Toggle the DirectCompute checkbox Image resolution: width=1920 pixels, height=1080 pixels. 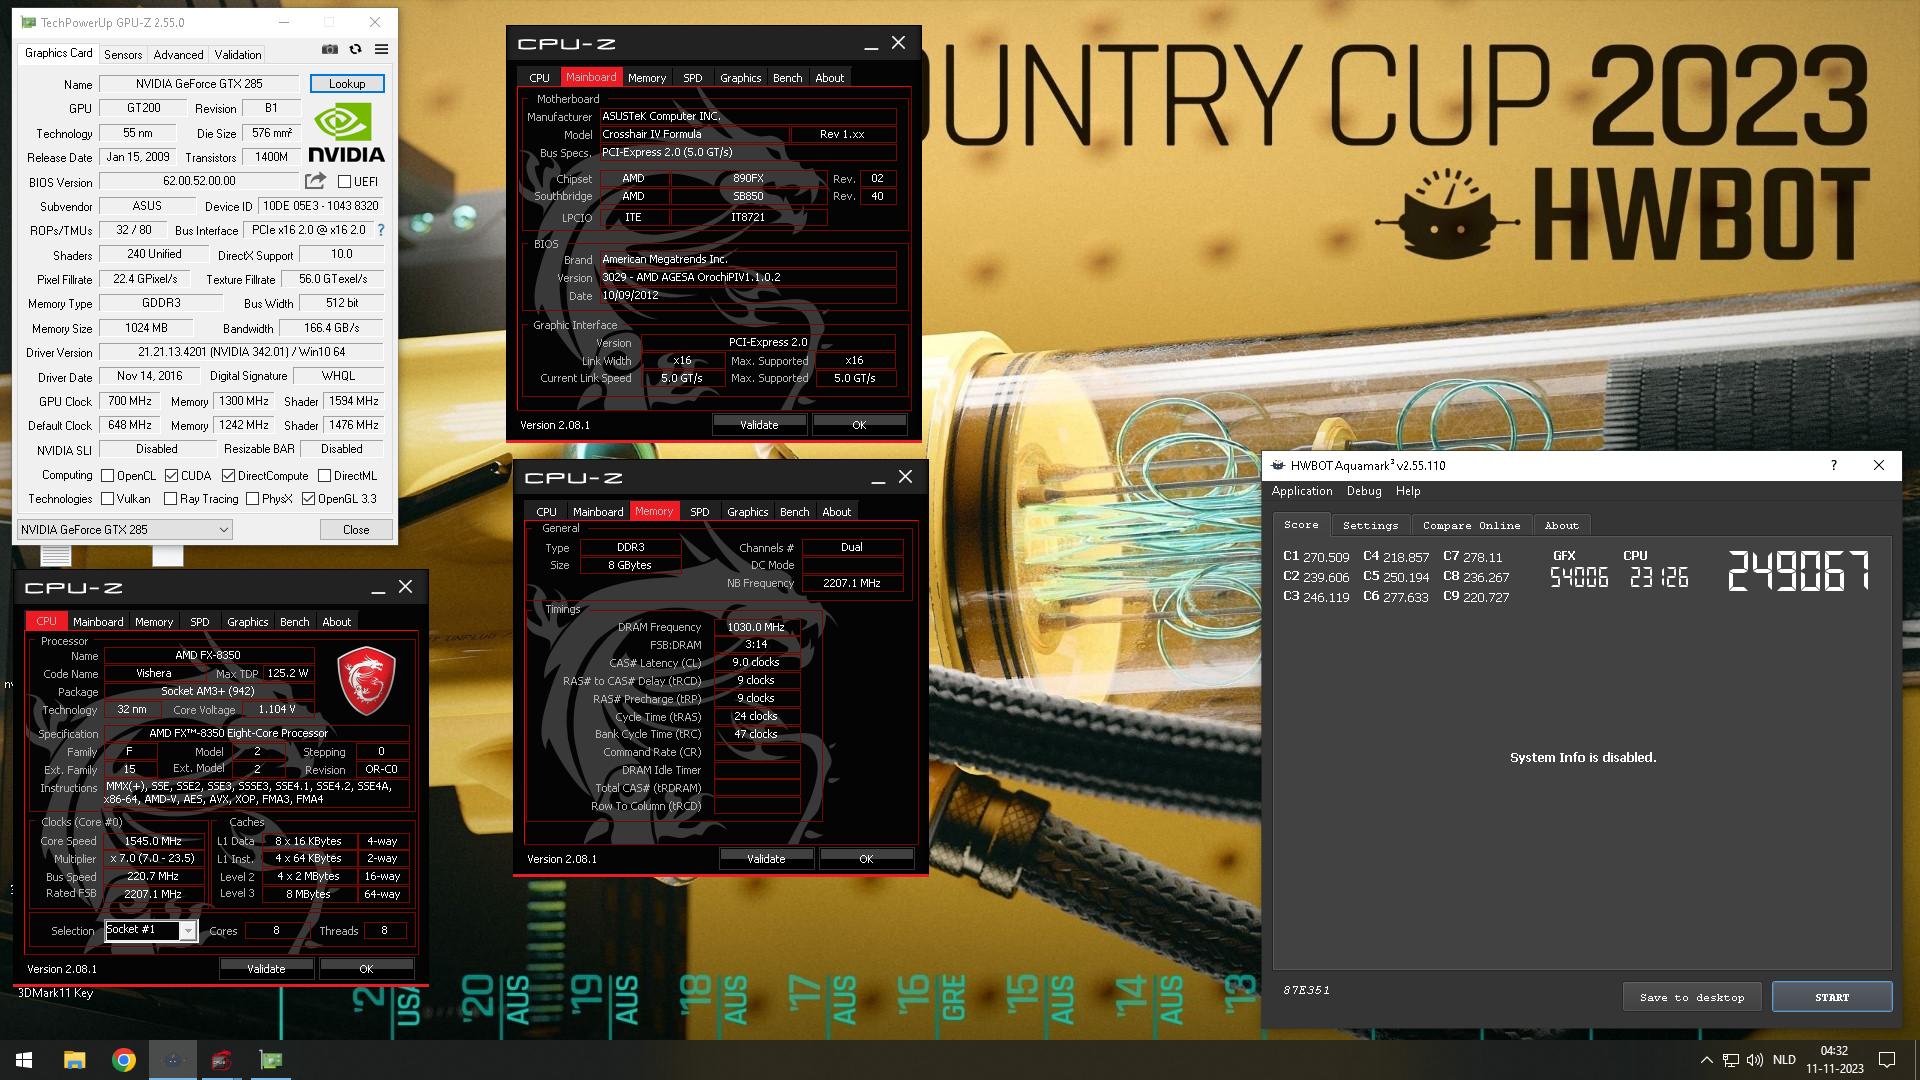click(228, 476)
